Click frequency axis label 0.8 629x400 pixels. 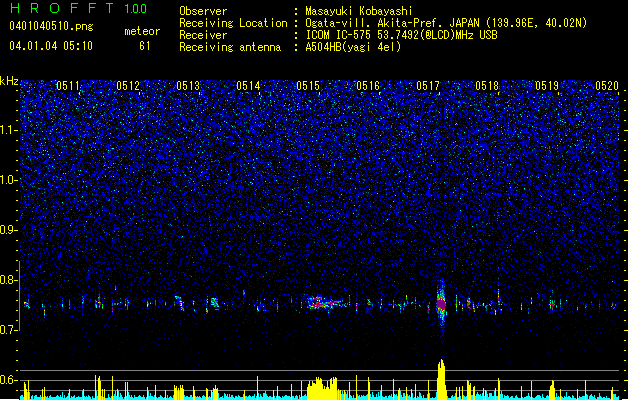[9, 280]
